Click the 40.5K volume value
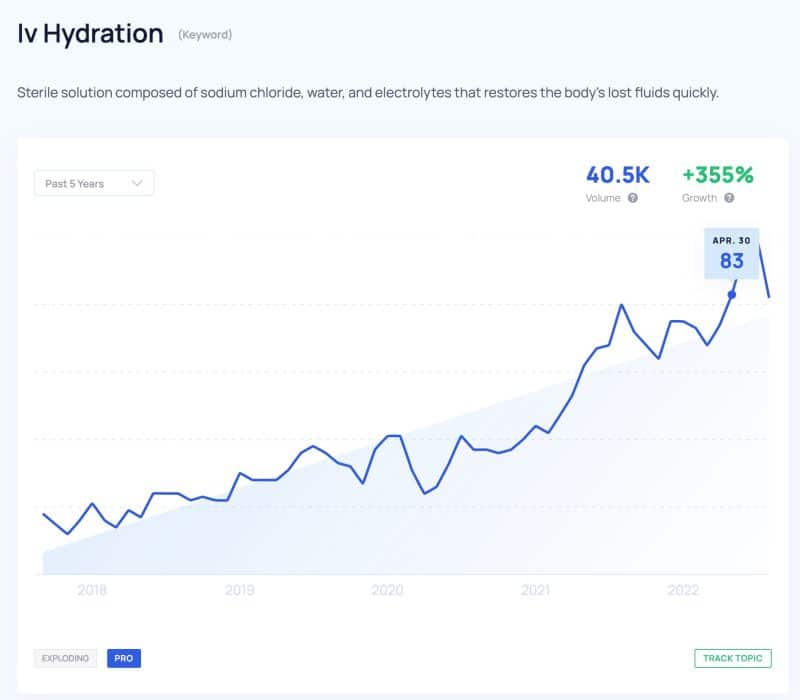Image resolution: width=800 pixels, height=700 pixels. [618, 173]
